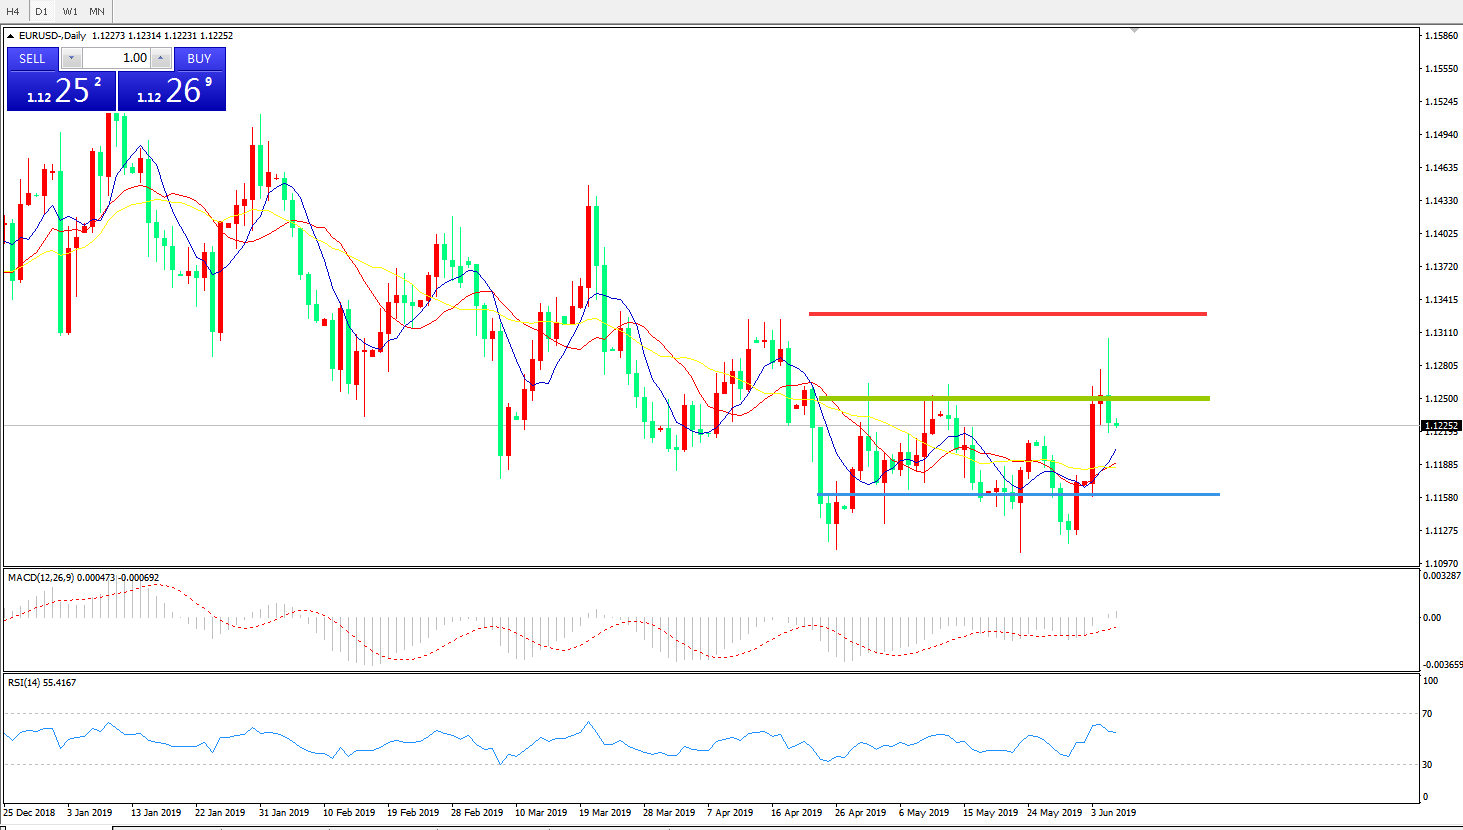The width and height of the screenshot is (1463, 830).
Task: Click the buy price 1.12269 tile
Action: 172,91
